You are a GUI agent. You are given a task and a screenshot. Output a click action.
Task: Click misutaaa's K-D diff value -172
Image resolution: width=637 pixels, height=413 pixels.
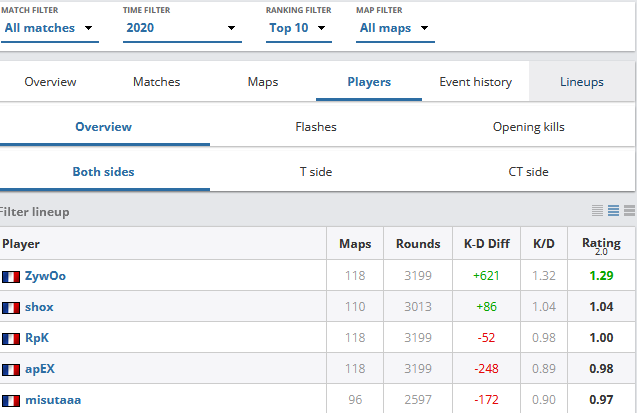pos(486,400)
